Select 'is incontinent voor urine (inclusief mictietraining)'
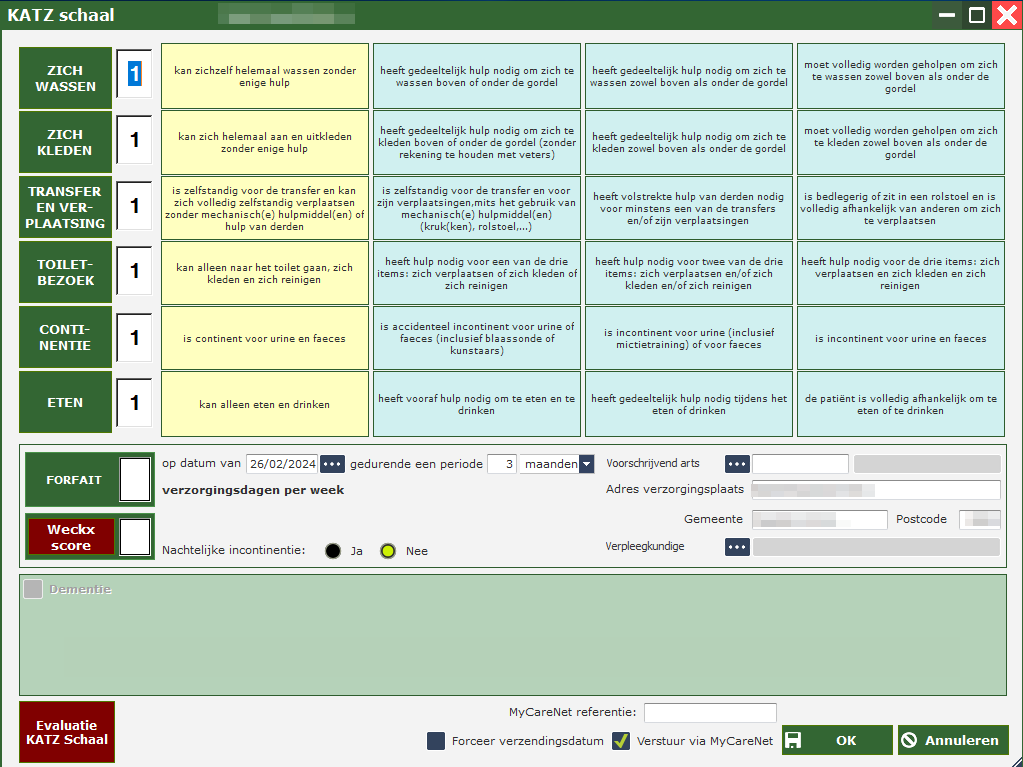Image resolution: width=1023 pixels, height=767 pixels. click(689, 338)
